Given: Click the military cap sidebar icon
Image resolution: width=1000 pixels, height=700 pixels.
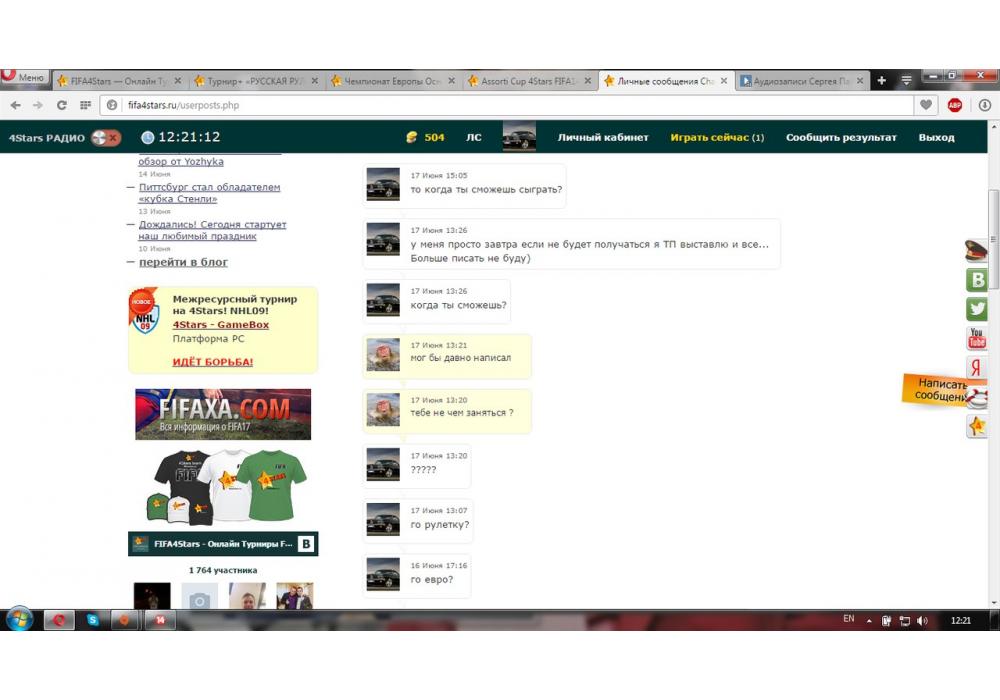Looking at the screenshot, I should point(977,251).
